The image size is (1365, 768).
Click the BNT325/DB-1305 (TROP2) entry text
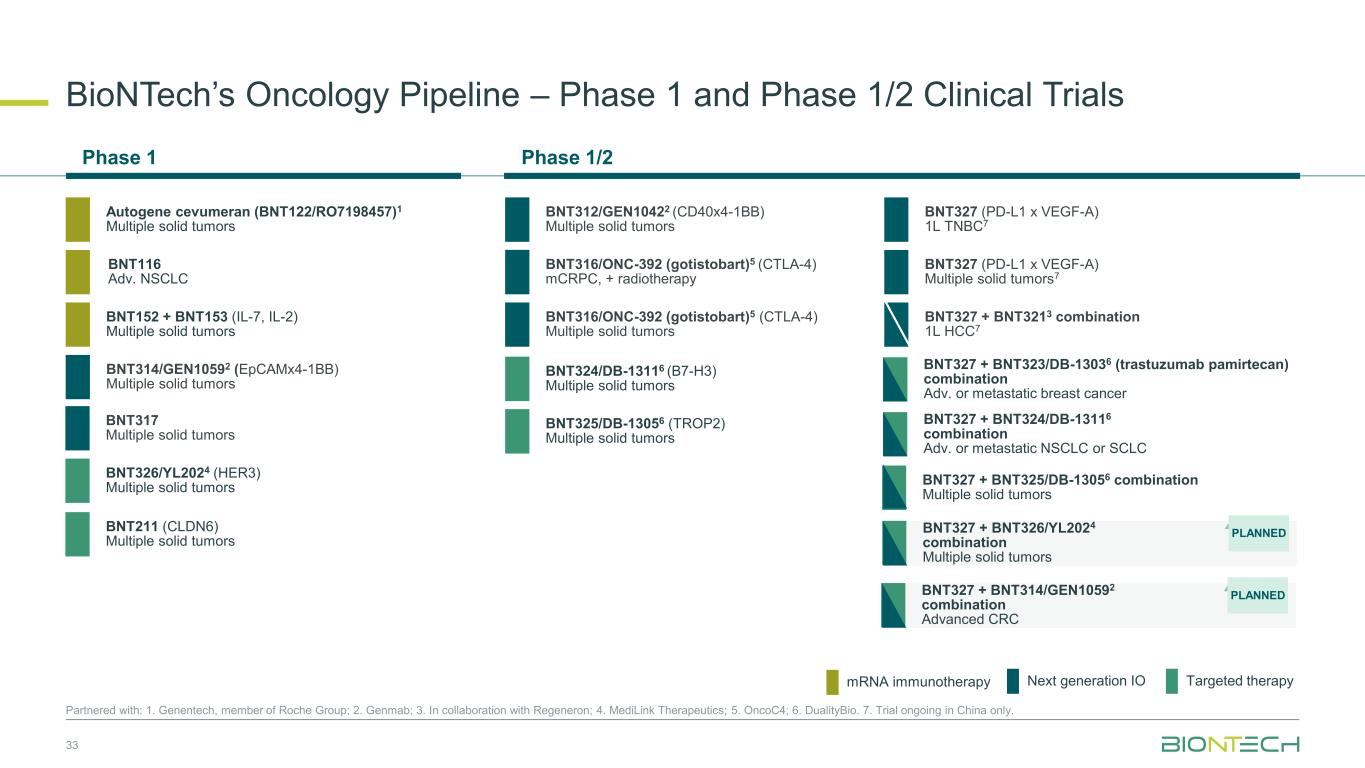[635, 431]
